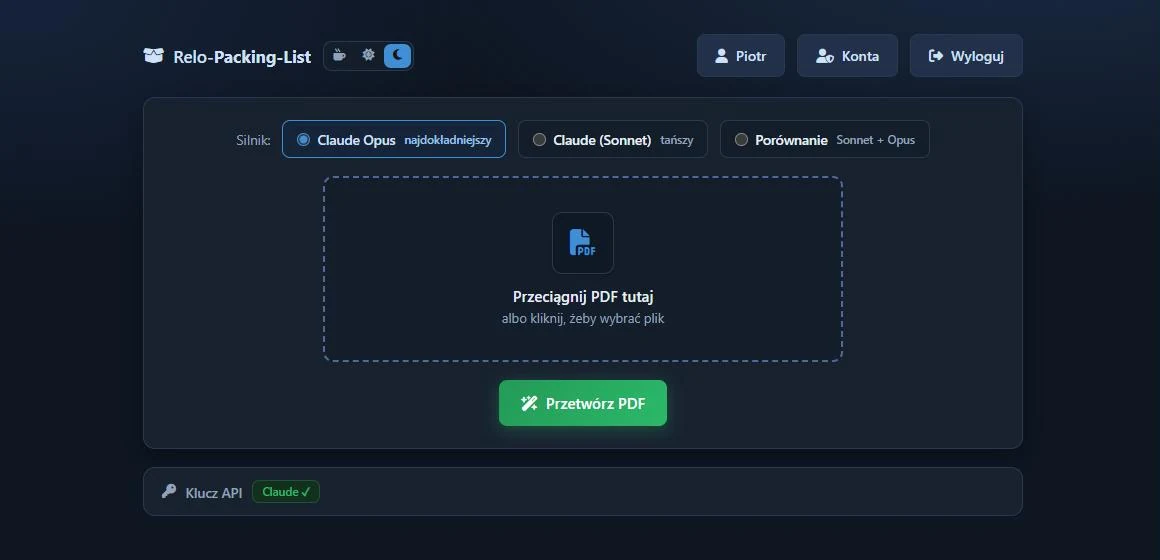1160x560 pixels.
Task: Log out with Wyloguj button
Action: [x=965, y=55]
